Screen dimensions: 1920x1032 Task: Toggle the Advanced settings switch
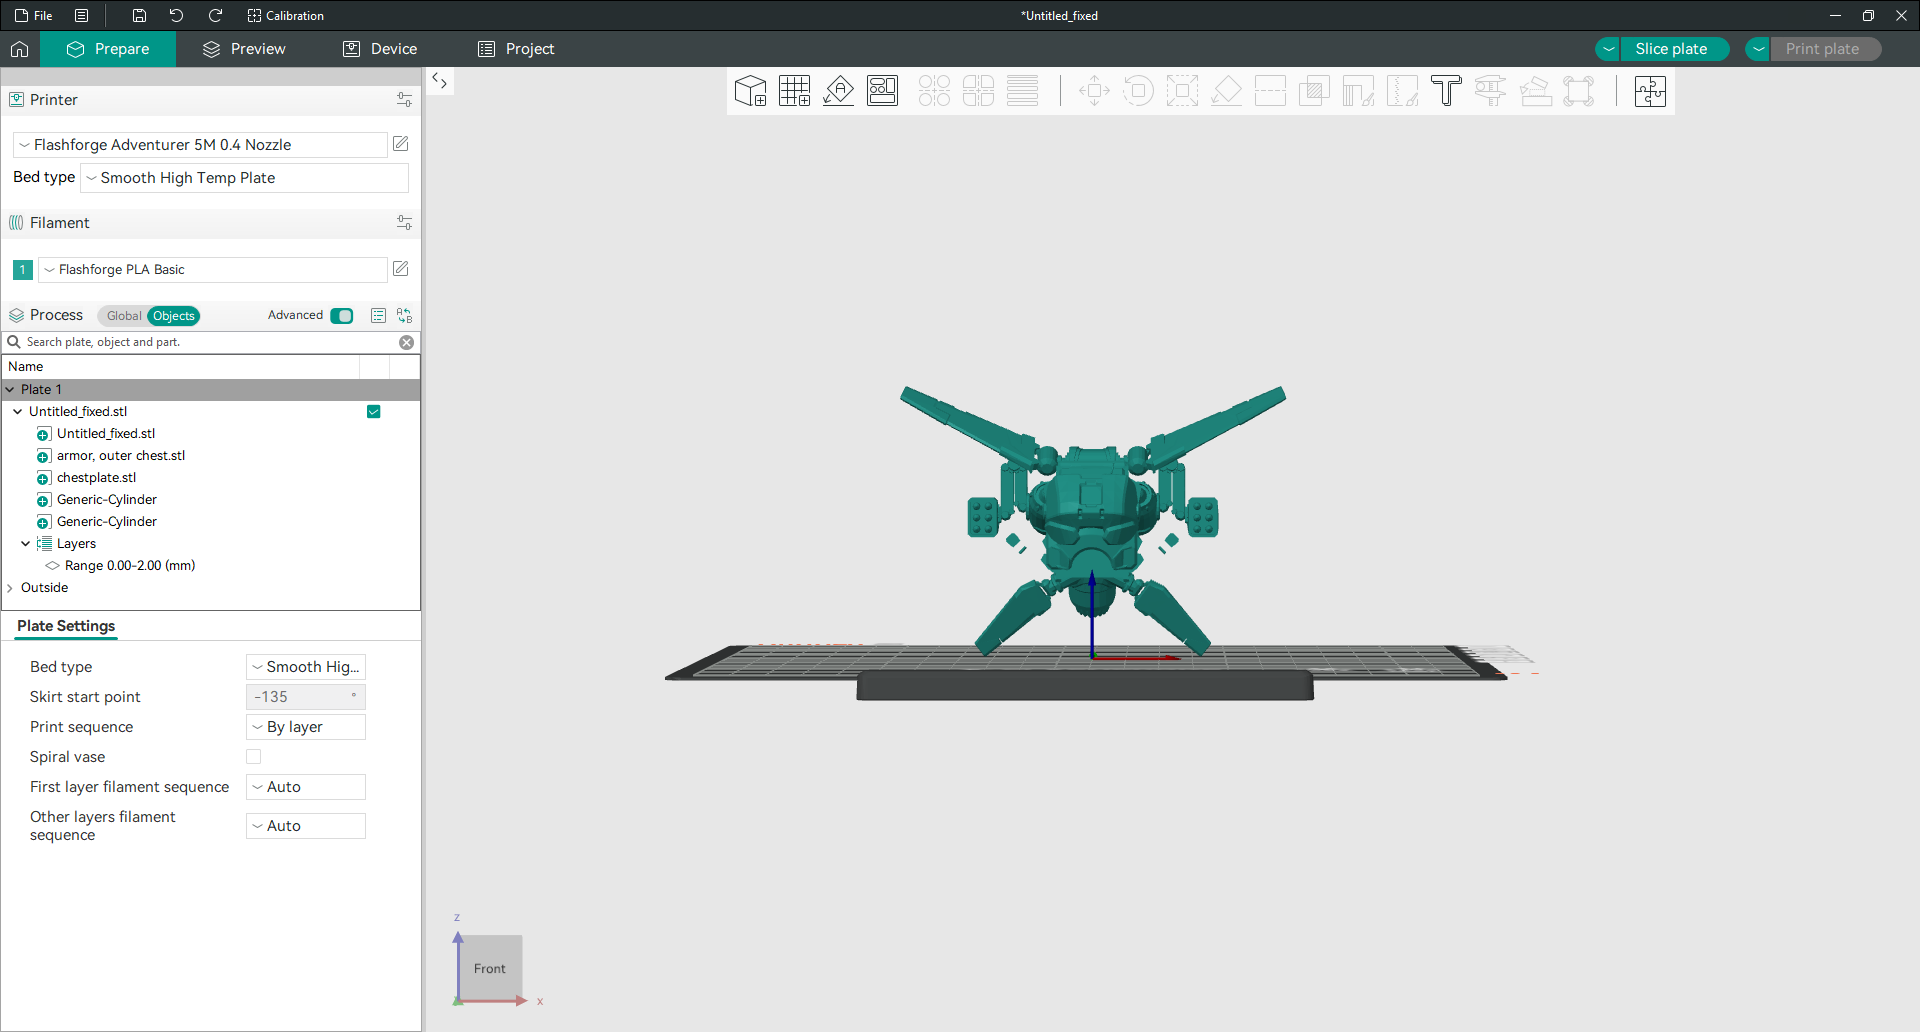tap(342, 316)
